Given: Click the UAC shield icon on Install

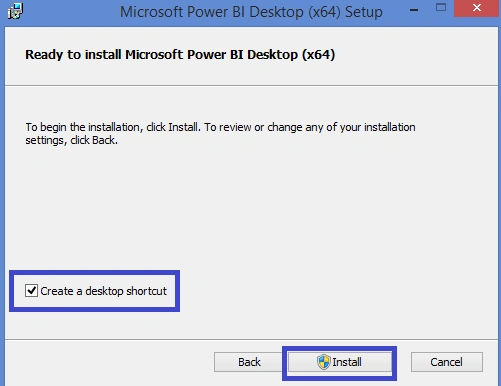Looking at the screenshot, I should [x=323, y=362].
